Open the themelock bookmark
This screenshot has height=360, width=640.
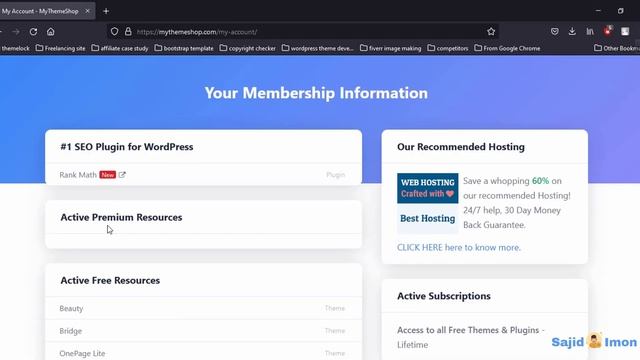(x=15, y=48)
